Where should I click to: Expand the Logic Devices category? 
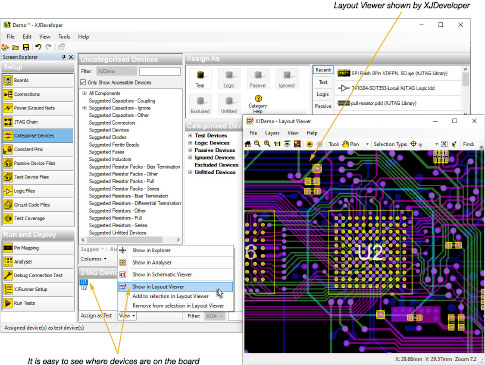pyautogui.click(x=190, y=143)
